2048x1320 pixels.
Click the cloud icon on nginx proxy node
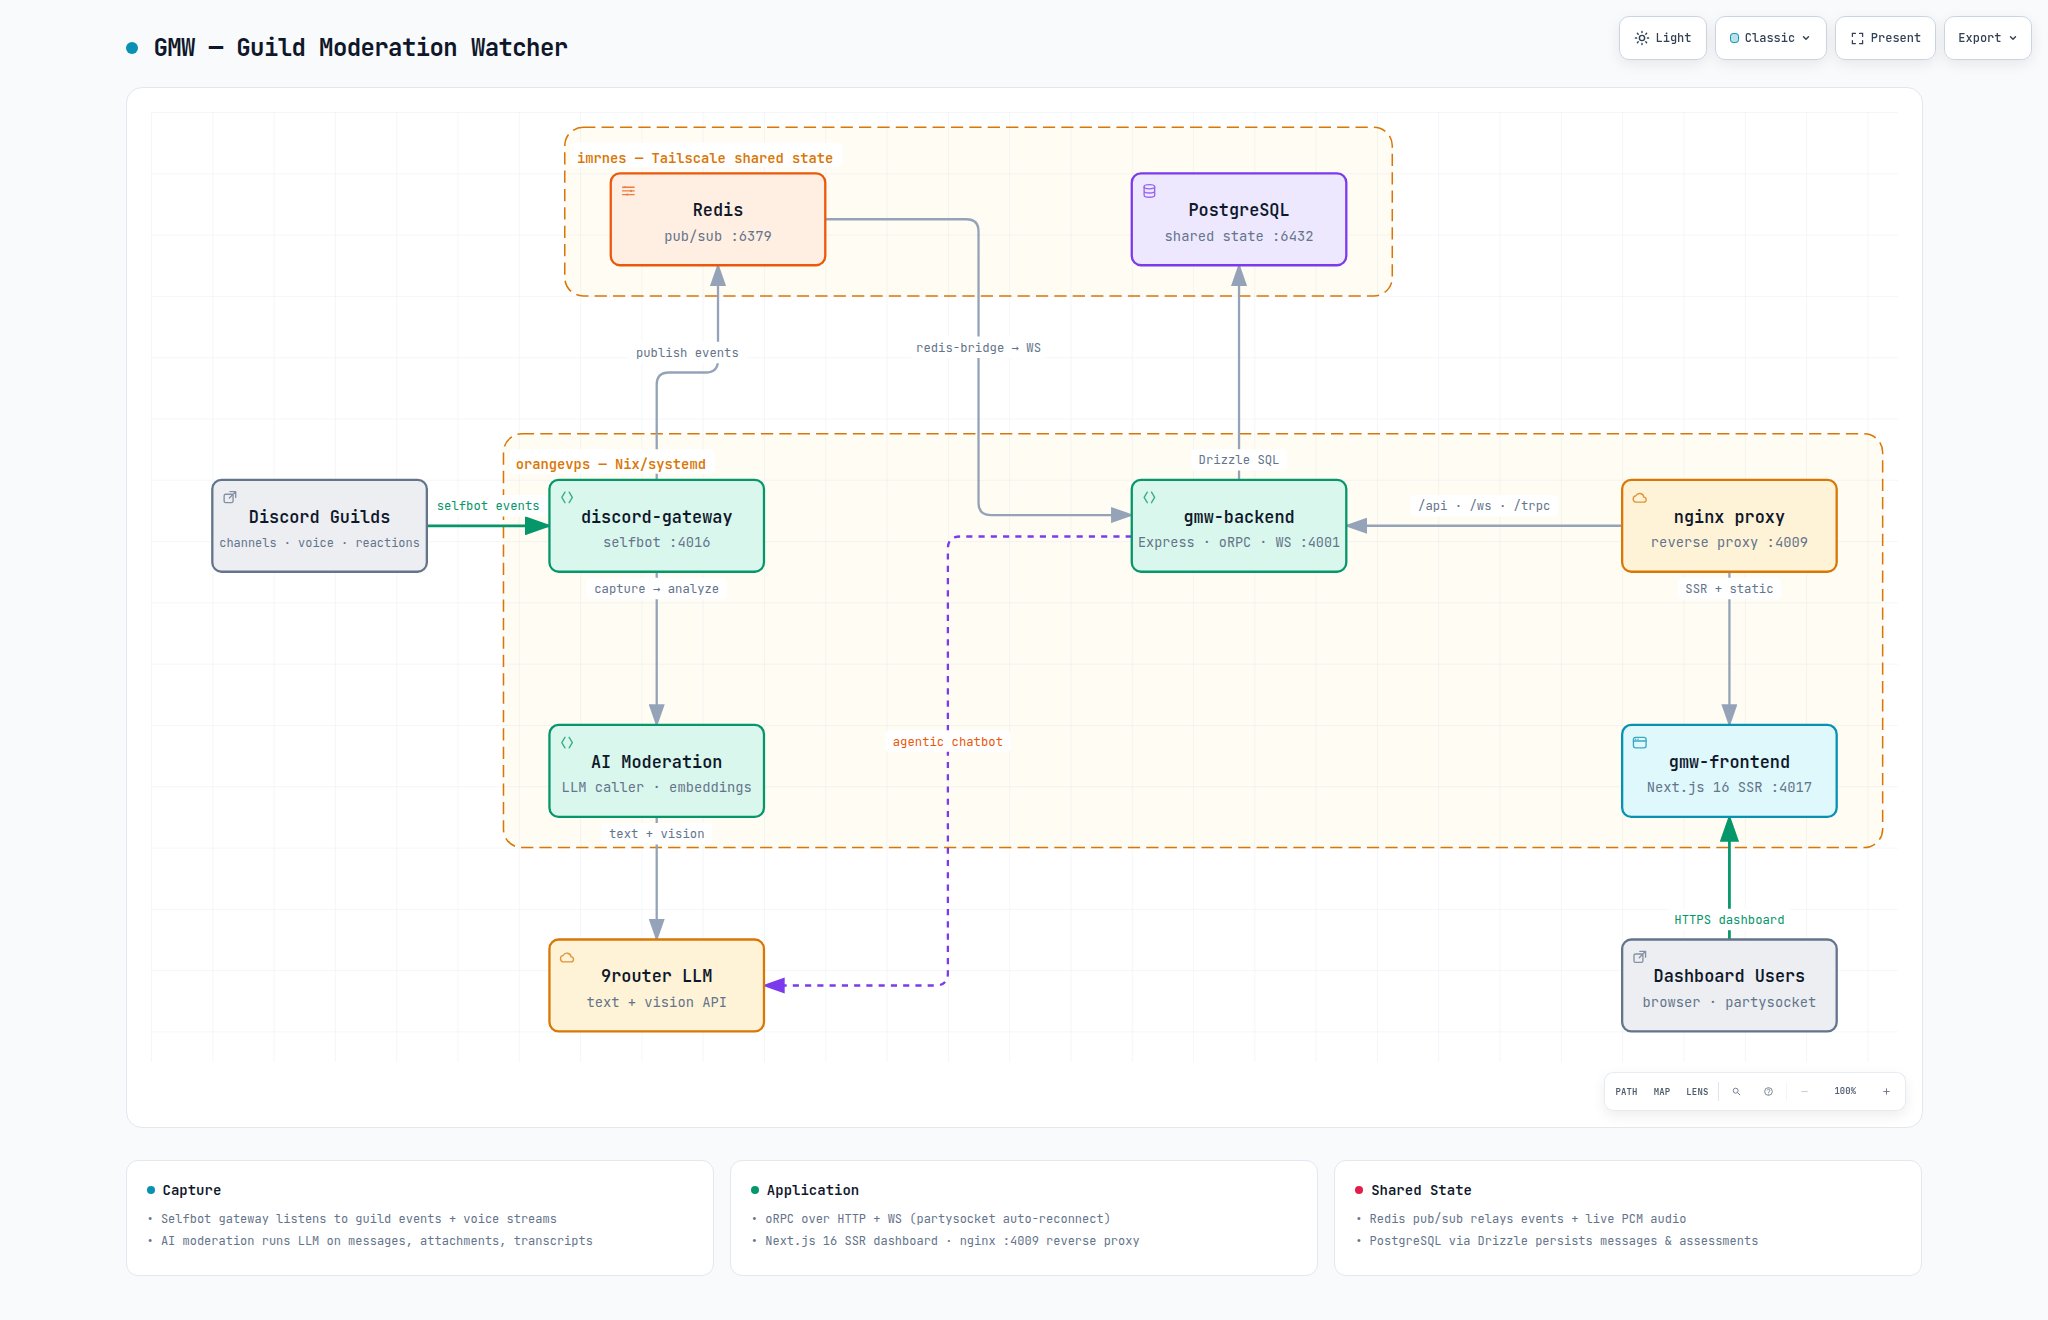[x=1639, y=498]
